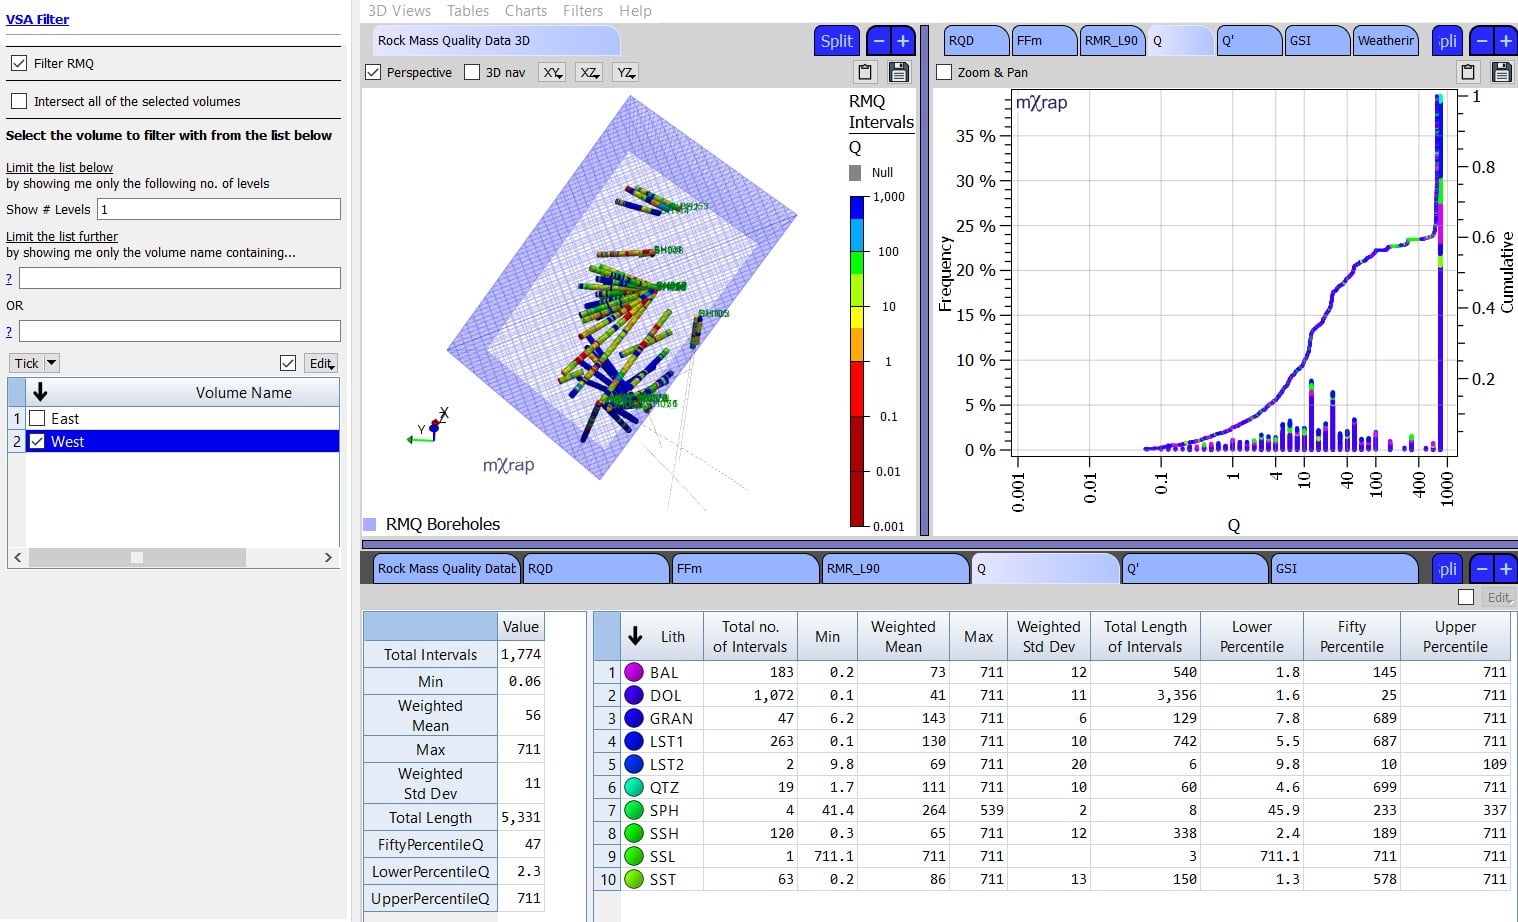Open the Tick dropdown above the volume list

tap(33, 362)
